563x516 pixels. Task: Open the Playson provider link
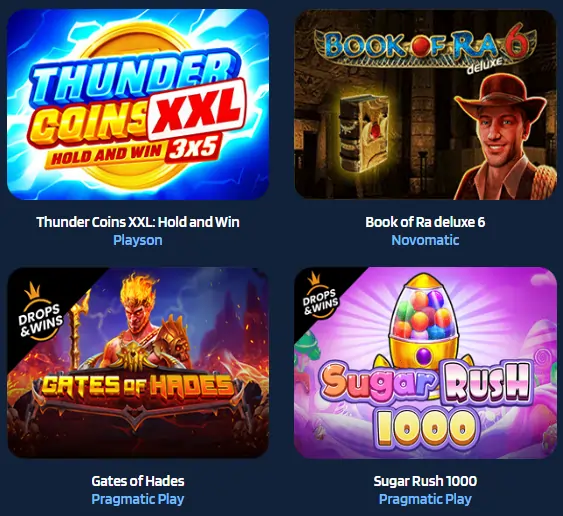pyautogui.click(x=138, y=240)
